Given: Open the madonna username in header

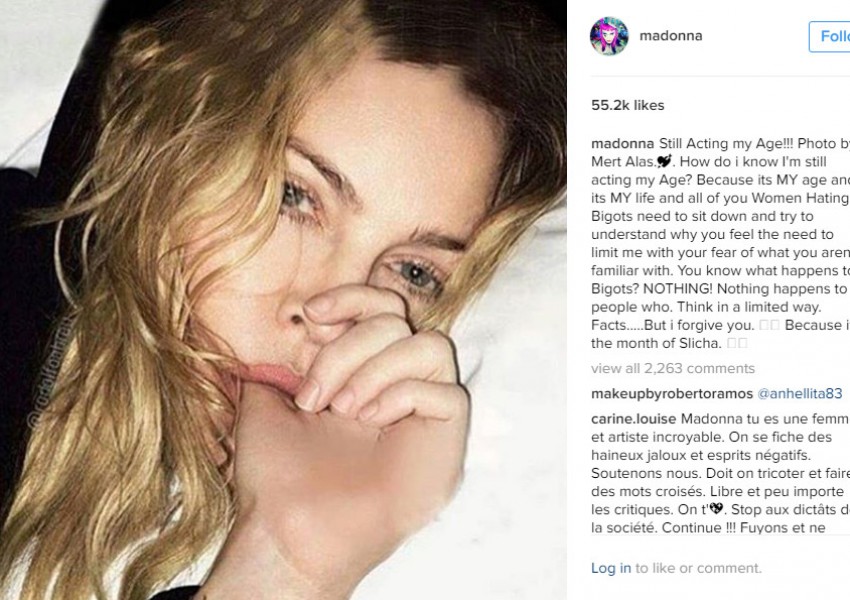Looking at the screenshot, I should [671, 36].
